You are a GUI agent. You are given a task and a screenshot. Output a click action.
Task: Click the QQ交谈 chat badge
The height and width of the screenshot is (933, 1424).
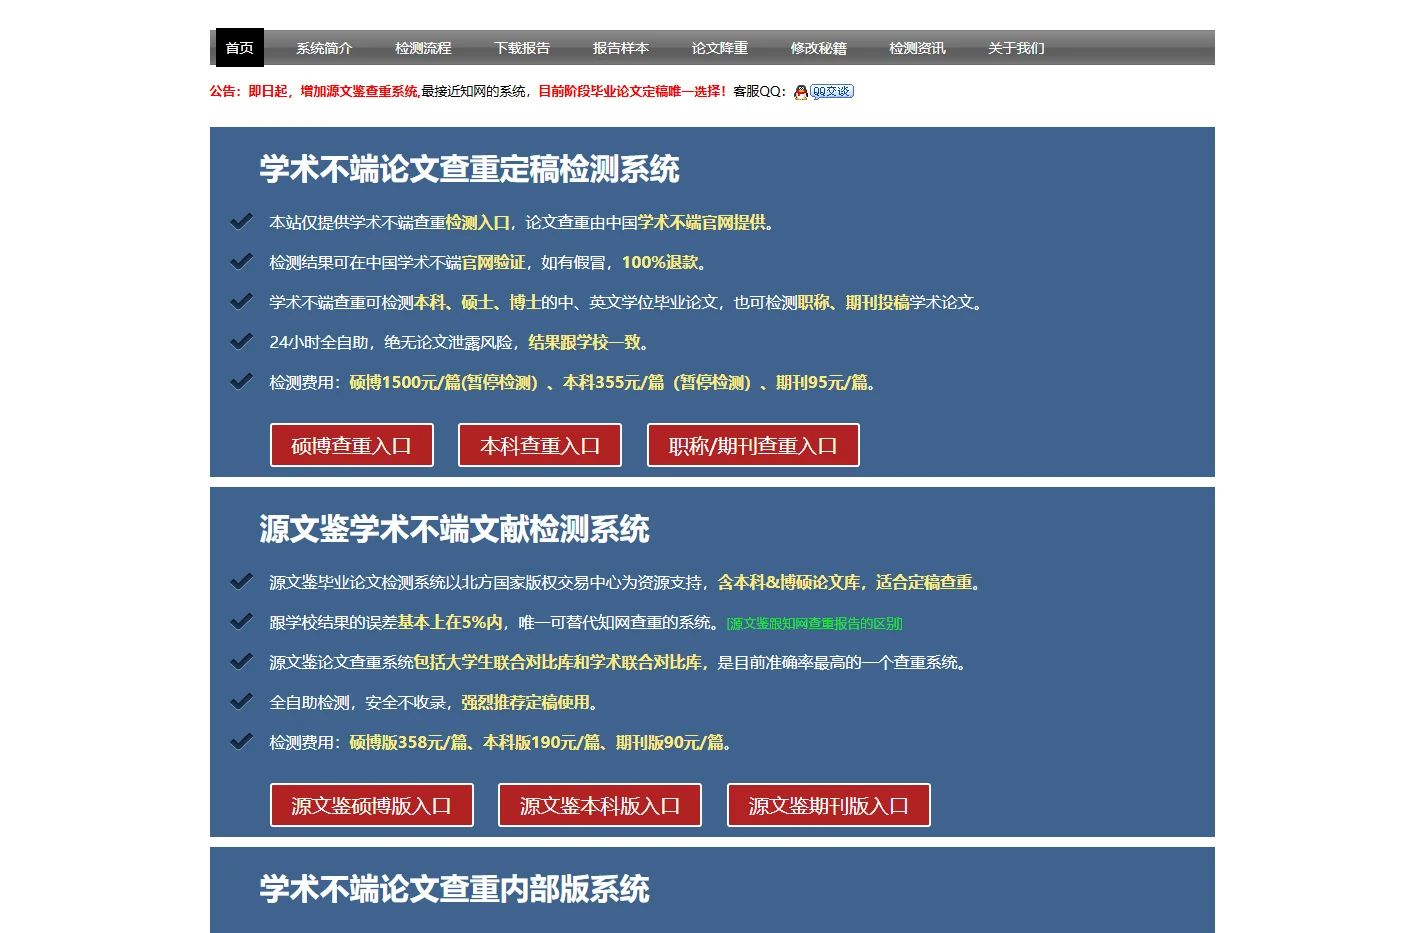coord(832,91)
